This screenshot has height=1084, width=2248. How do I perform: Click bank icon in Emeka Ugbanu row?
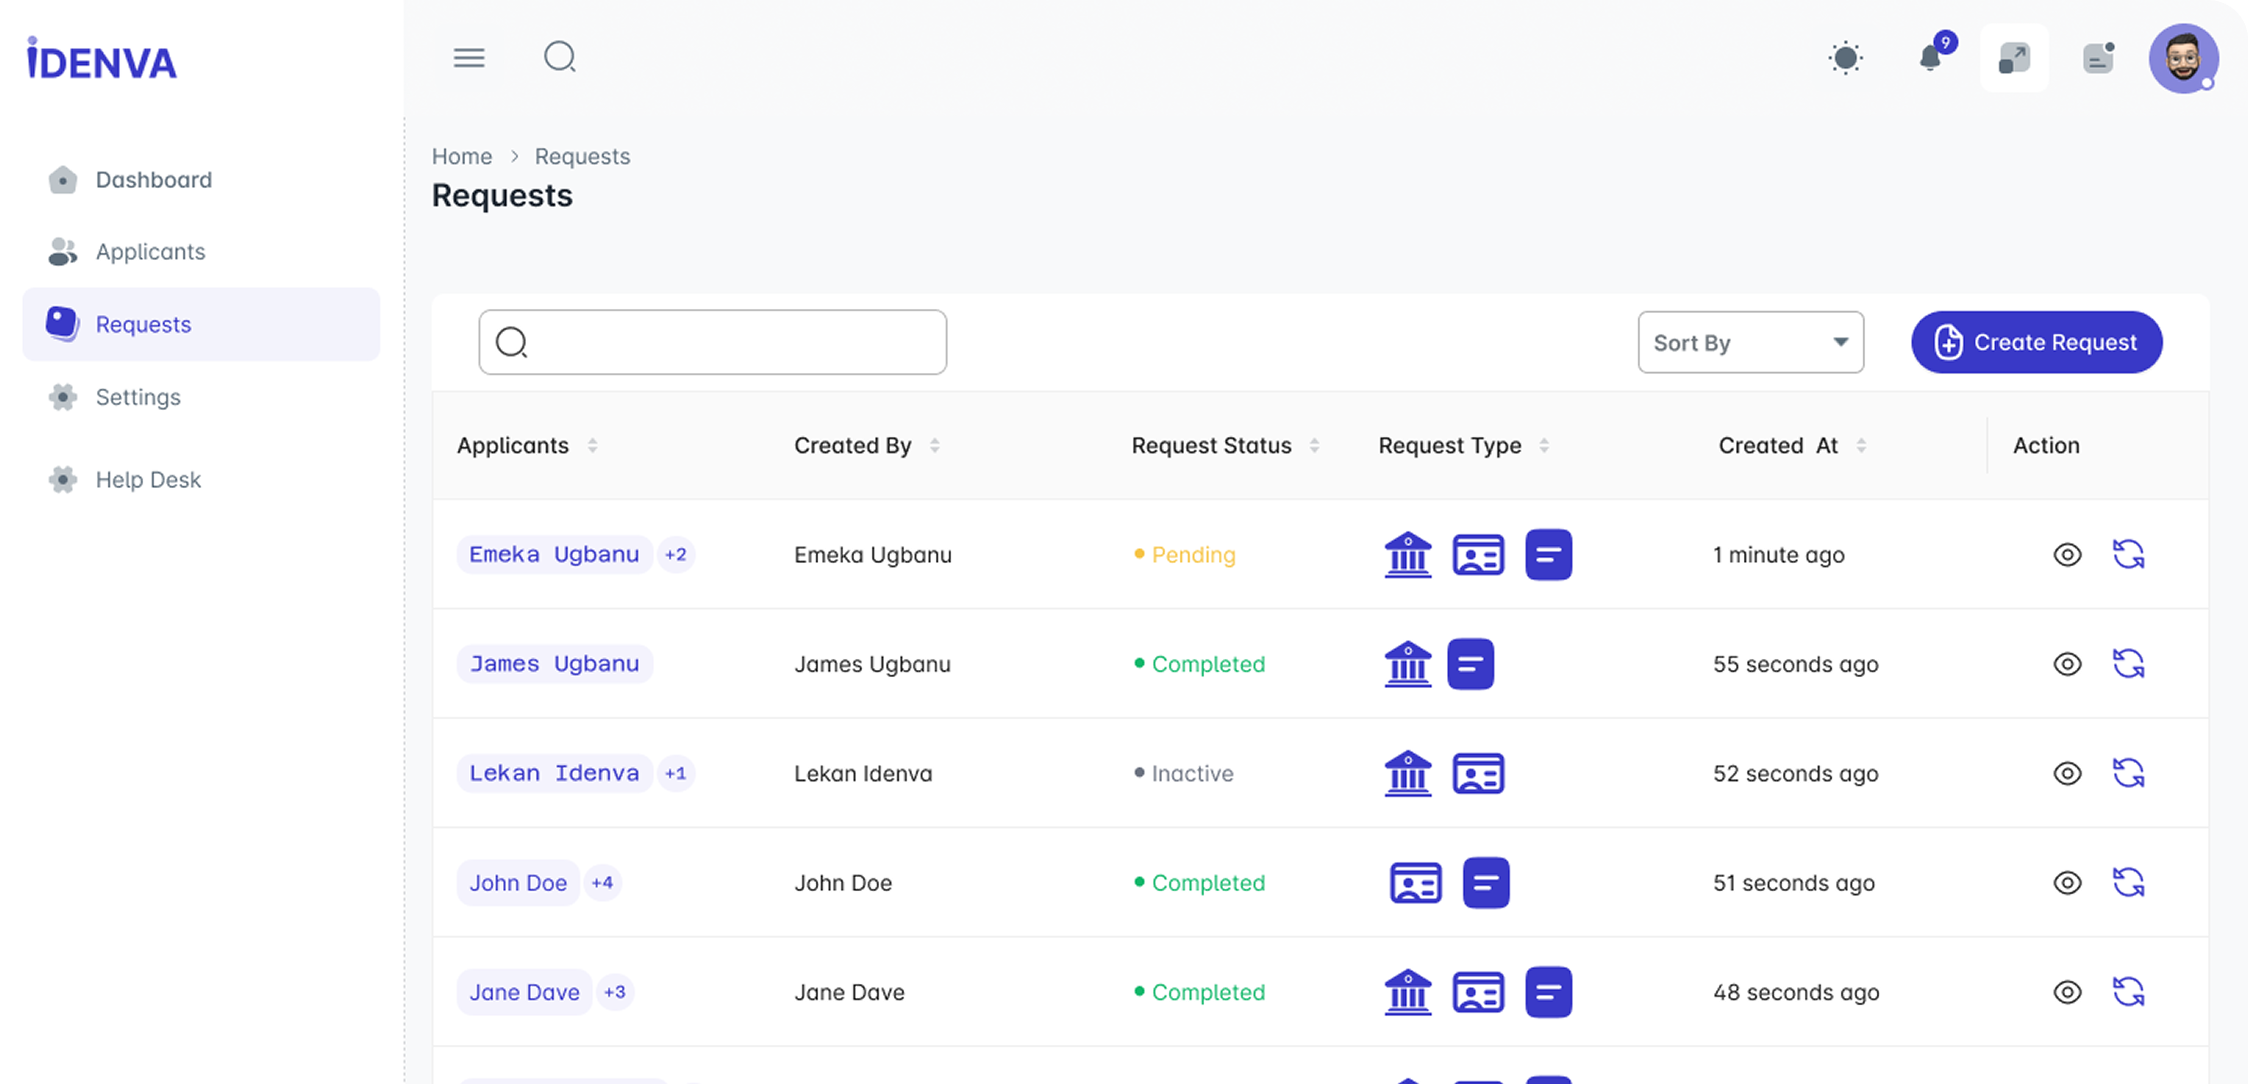(x=1408, y=555)
